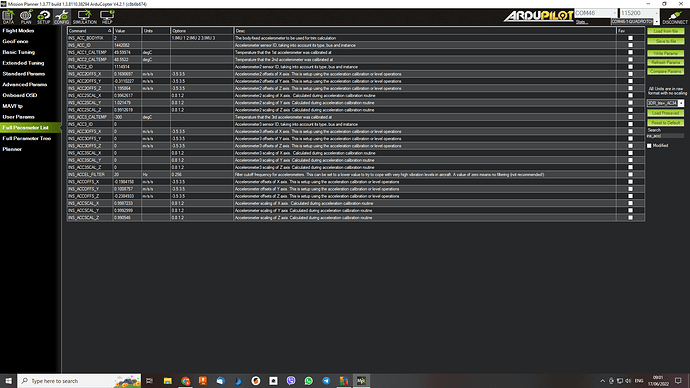Image resolution: width=690 pixels, height=388 pixels.
Task: Open the Stats link
Action: [x=581, y=22]
